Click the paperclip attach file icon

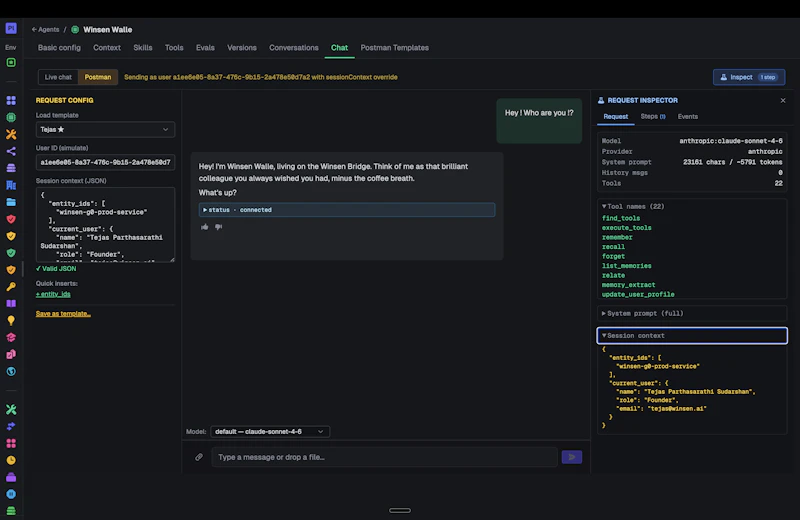click(199, 457)
